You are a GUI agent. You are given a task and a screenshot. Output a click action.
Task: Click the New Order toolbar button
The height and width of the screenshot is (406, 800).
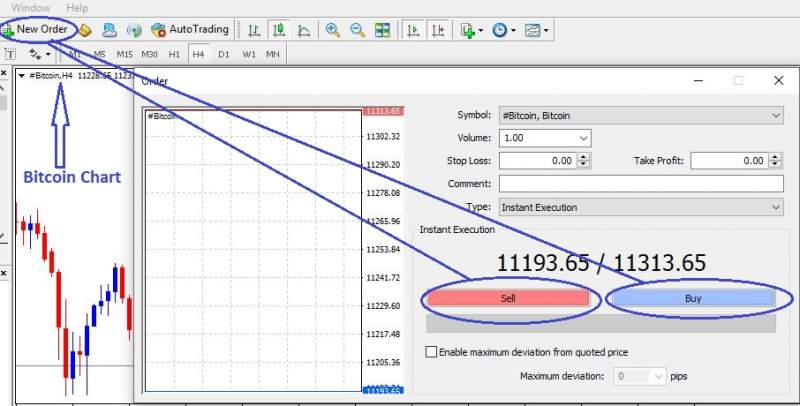(x=35, y=30)
